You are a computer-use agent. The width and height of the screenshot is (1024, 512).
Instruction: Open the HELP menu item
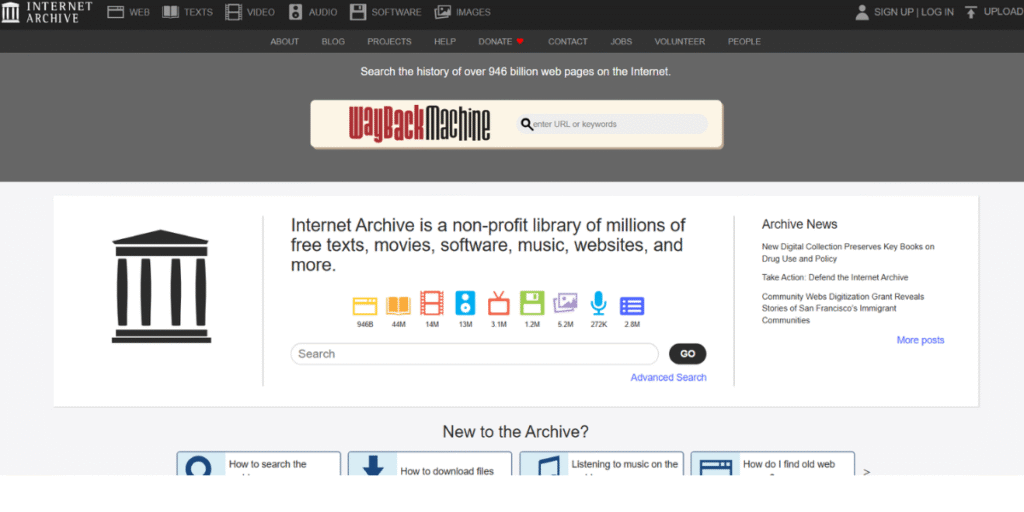point(445,41)
